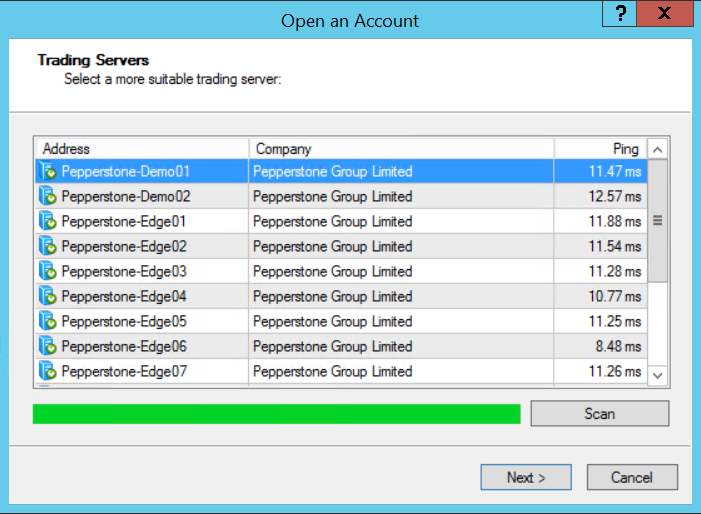Click the company cell in the Pepperstone-Edge06 row
Image resolution: width=701 pixels, height=514 pixels.
click(x=401, y=346)
